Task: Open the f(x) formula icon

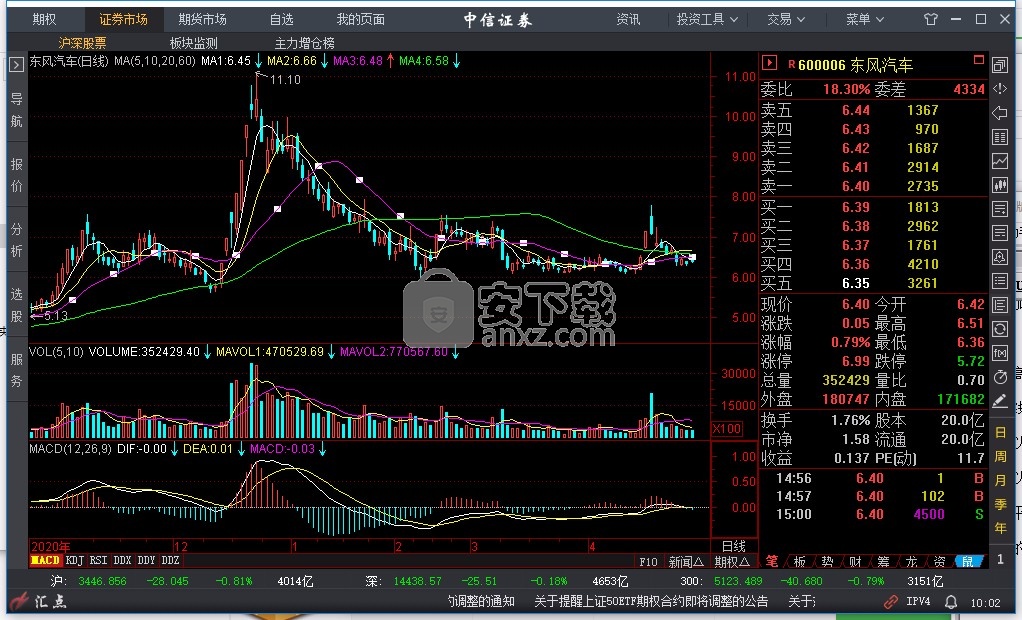Action: click(1000, 353)
